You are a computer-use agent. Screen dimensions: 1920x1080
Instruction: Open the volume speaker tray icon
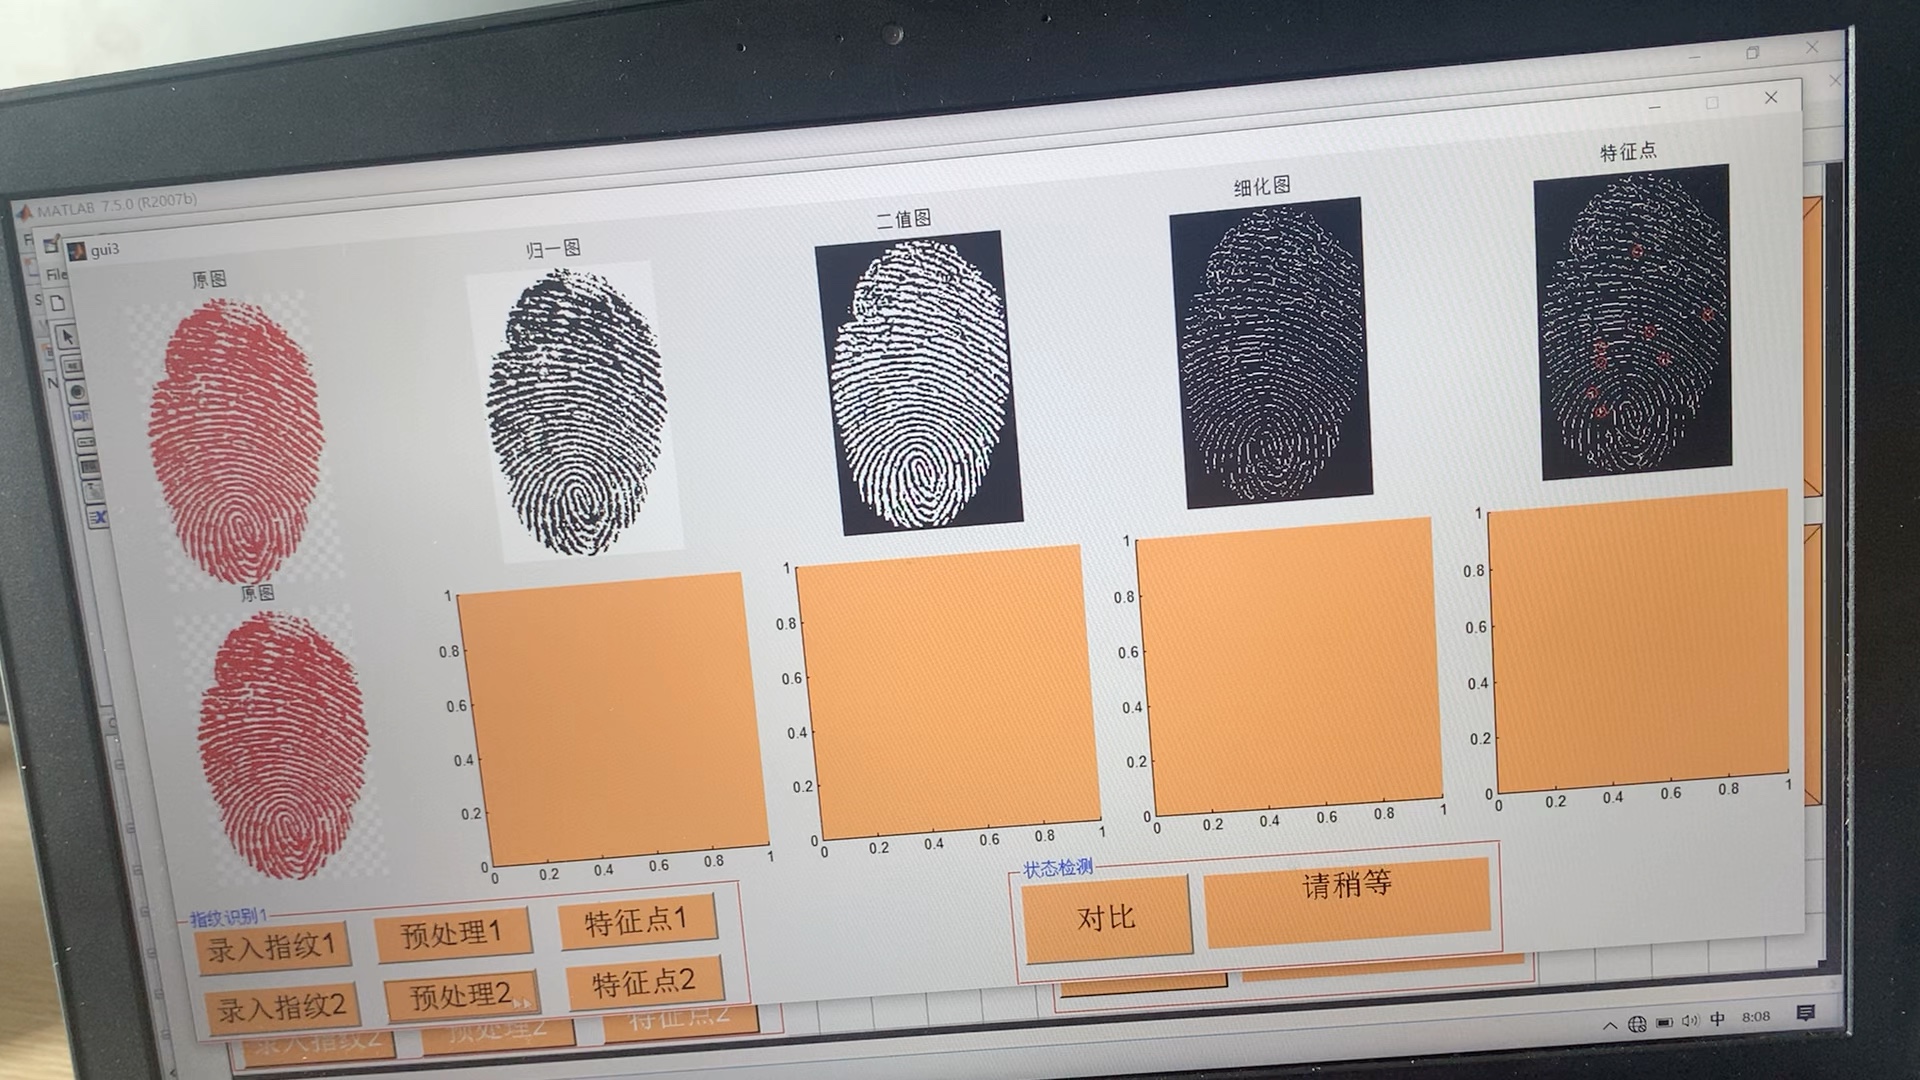tap(1690, 1021)
